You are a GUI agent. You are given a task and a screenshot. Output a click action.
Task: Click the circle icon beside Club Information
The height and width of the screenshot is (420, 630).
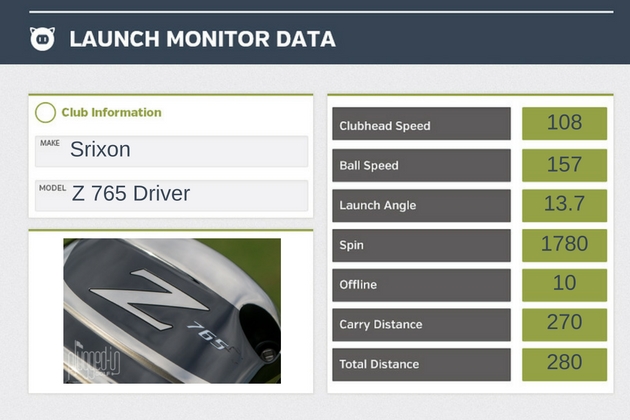coord(45,113)
